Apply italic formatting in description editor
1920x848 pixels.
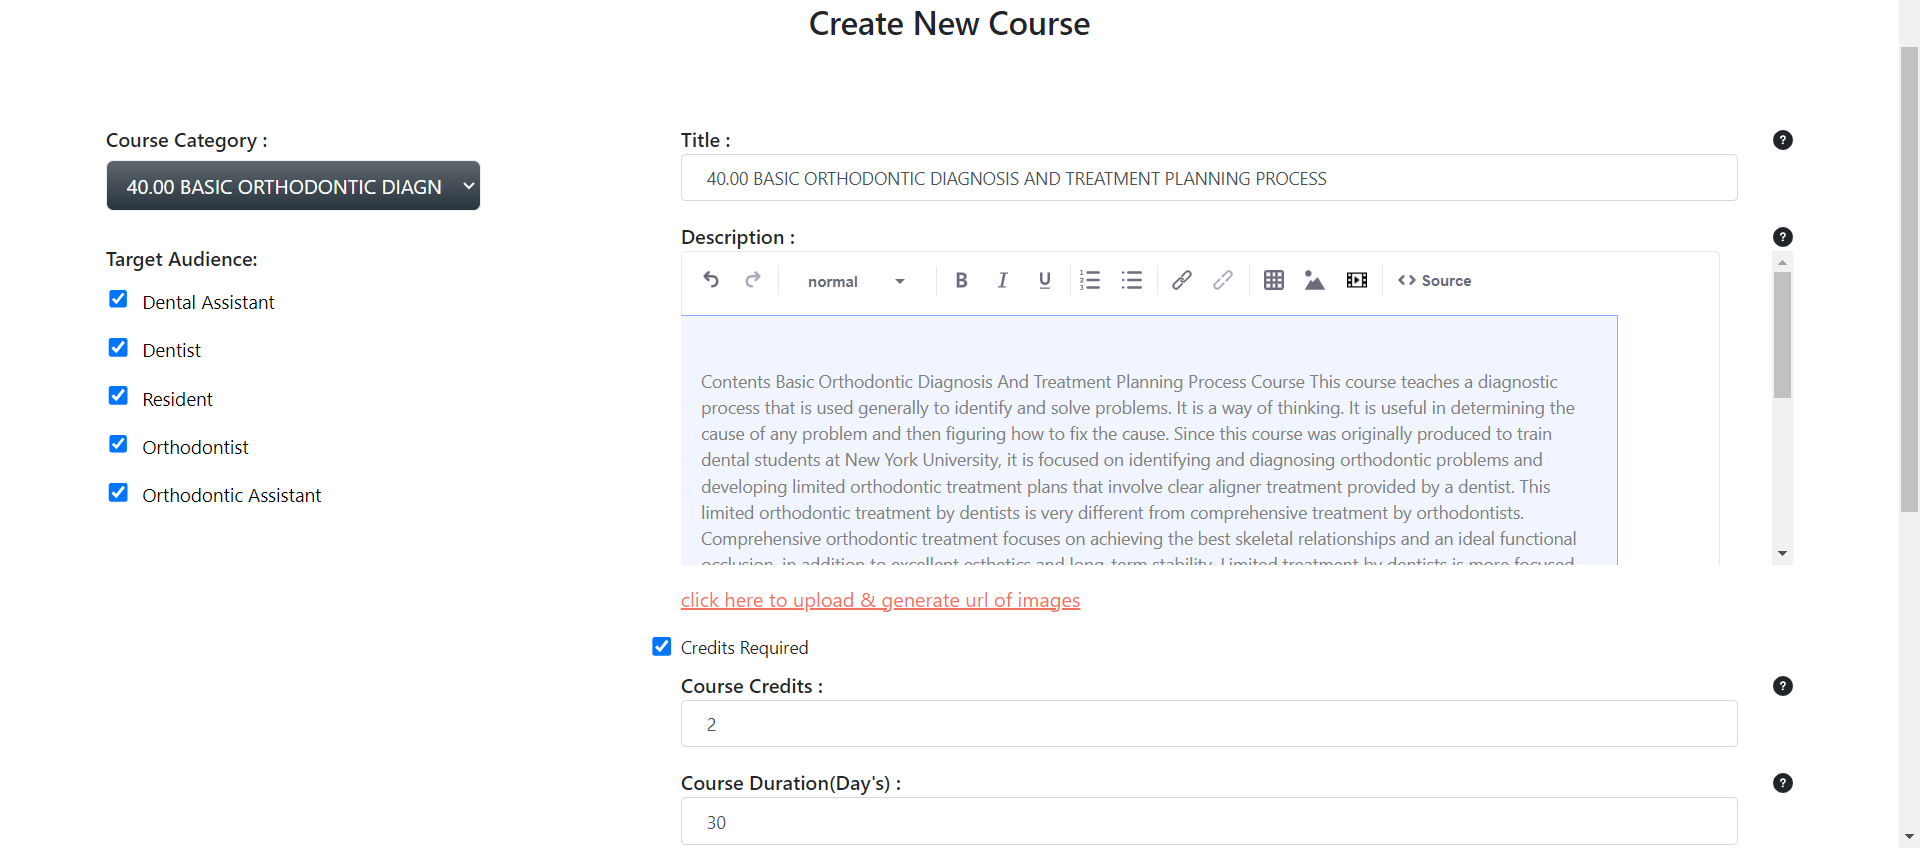(1002, 280)
